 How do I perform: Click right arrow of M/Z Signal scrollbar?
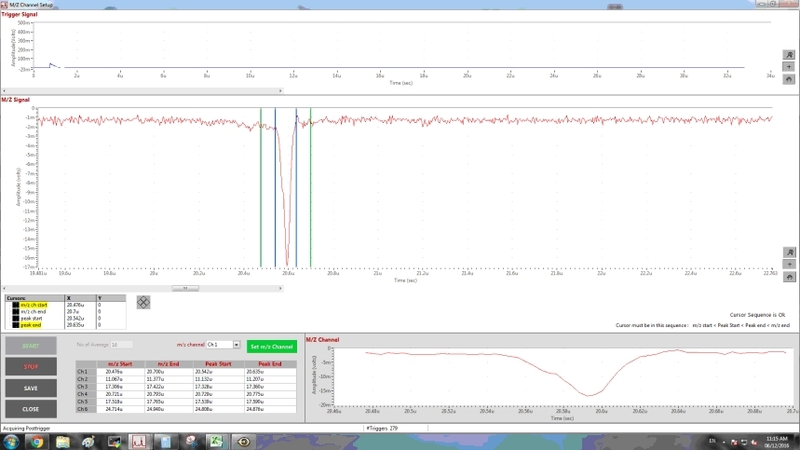pyautogui.click(x=280, y=289)
